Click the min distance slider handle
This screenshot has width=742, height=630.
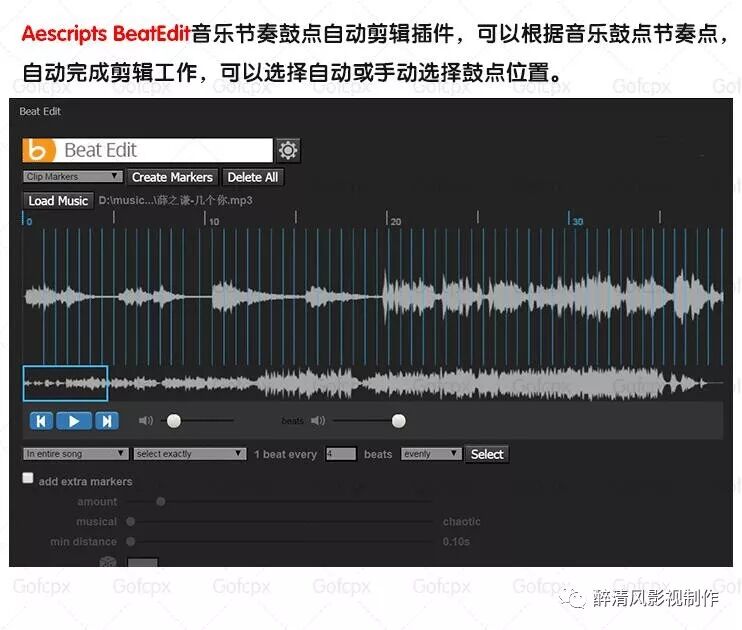pos(131,541)
